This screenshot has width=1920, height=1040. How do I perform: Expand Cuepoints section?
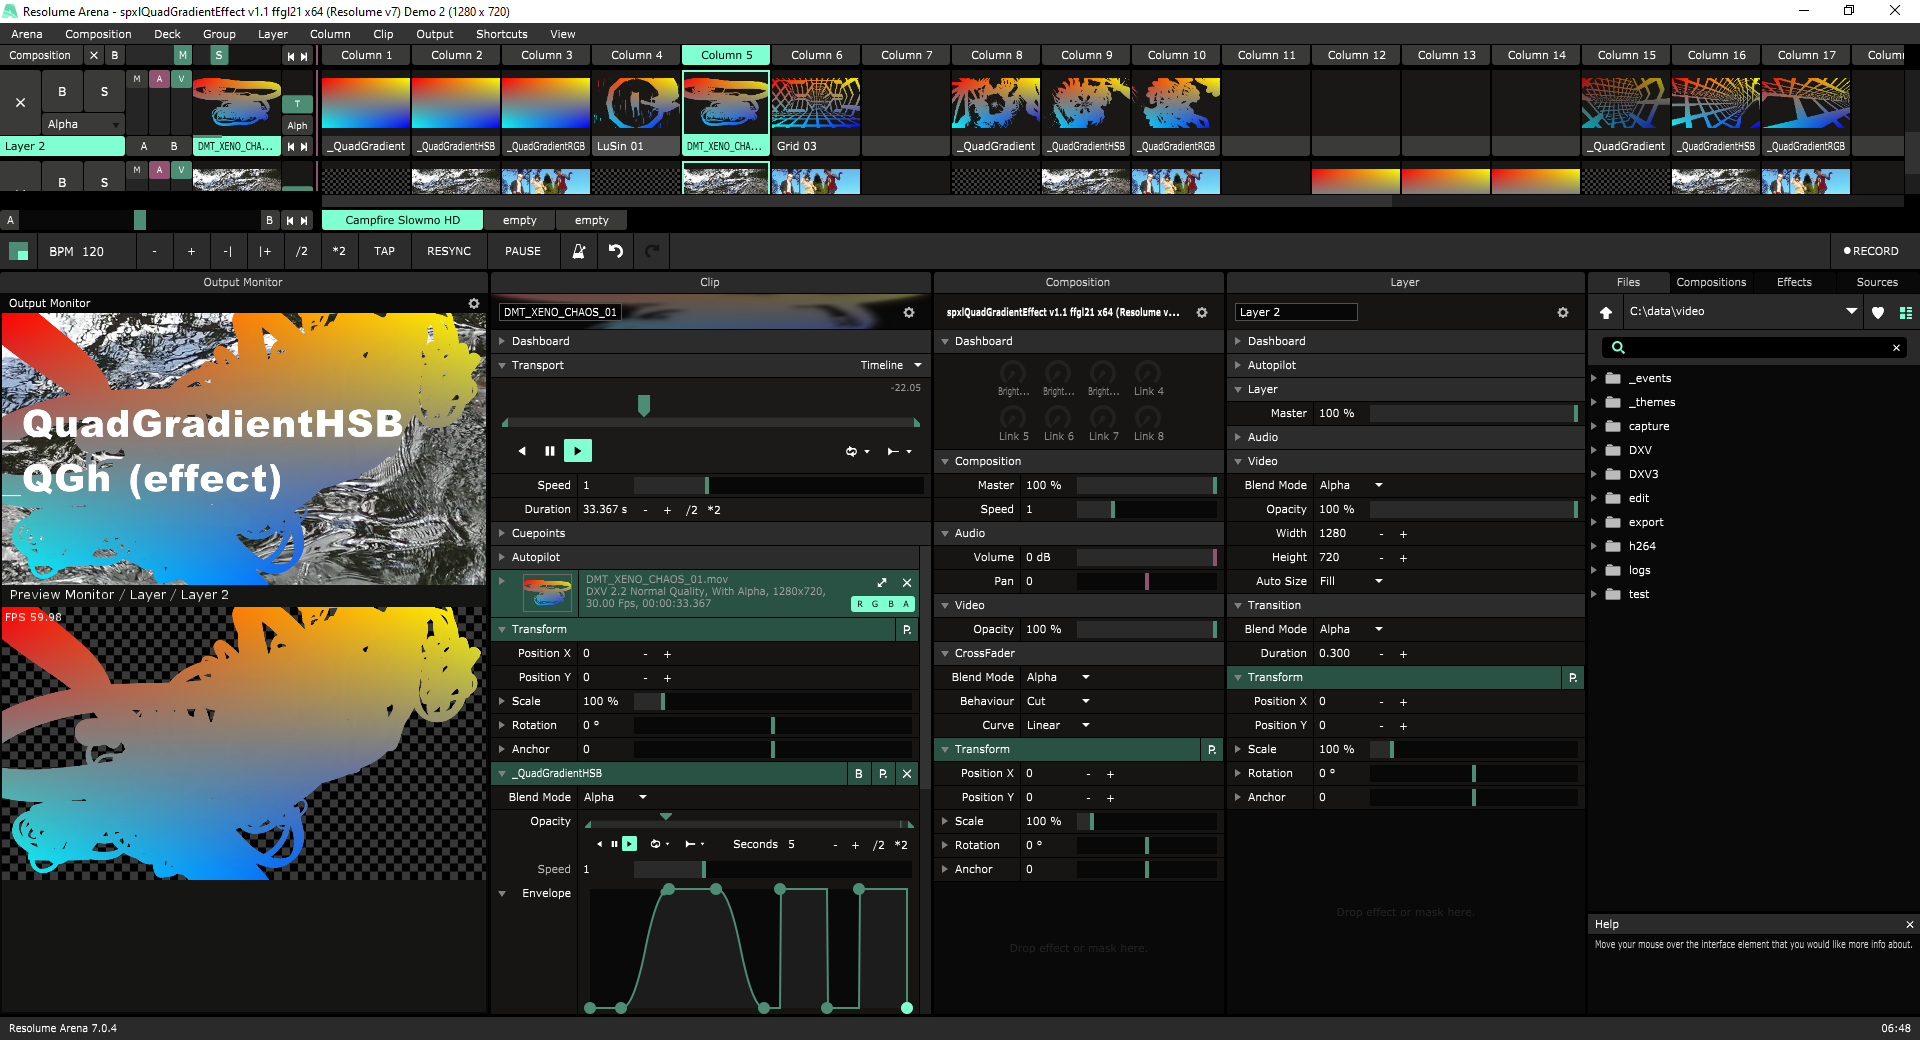[x=503, y=533]
